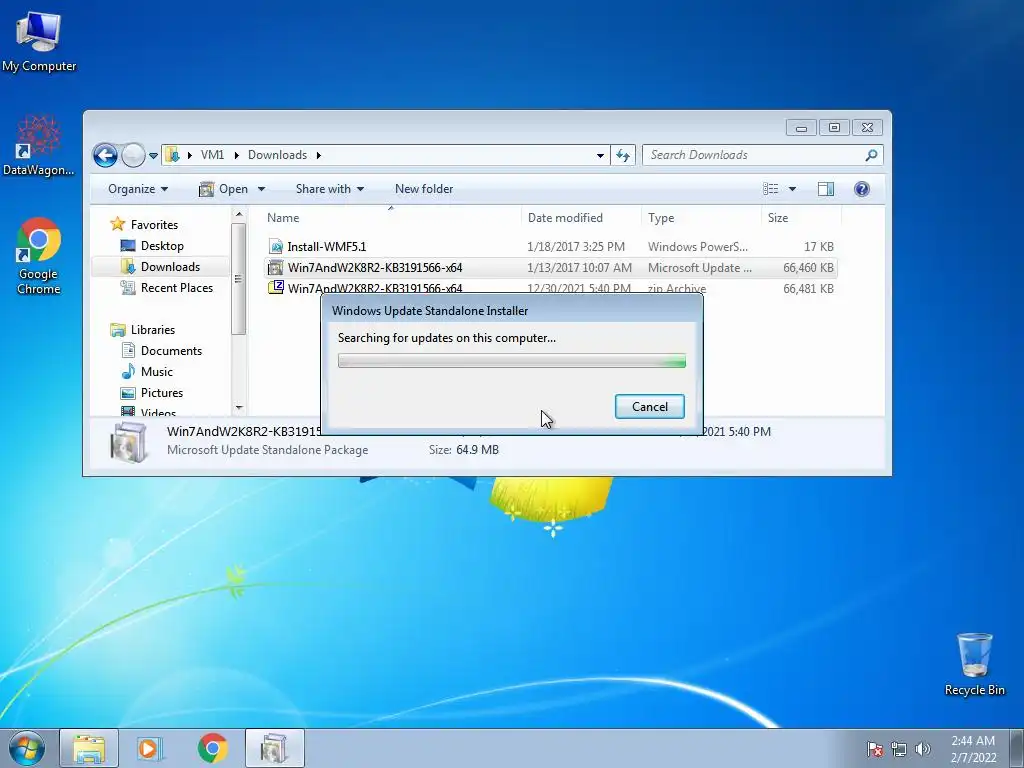Screen dimensions: 1024x768
Task: Open the taskbar clock showing 2:44 AM
Action: [x=973, y=749]
